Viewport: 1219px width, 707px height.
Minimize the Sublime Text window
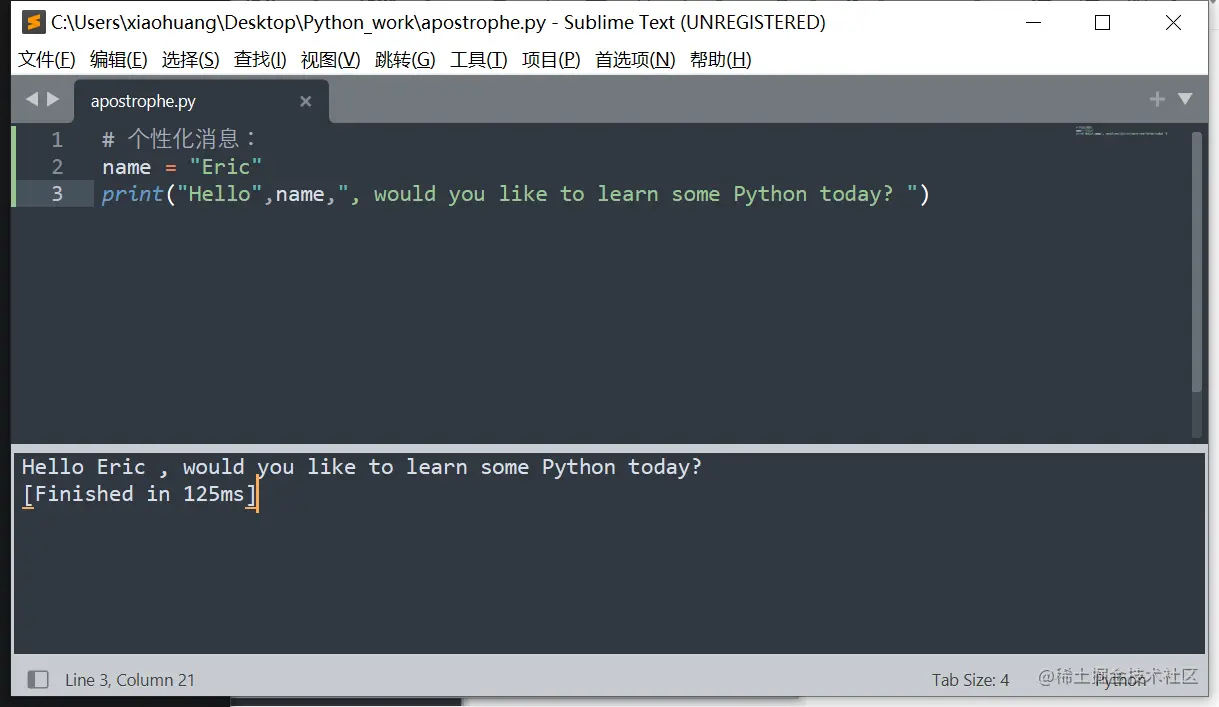[x=1033, y=22]
